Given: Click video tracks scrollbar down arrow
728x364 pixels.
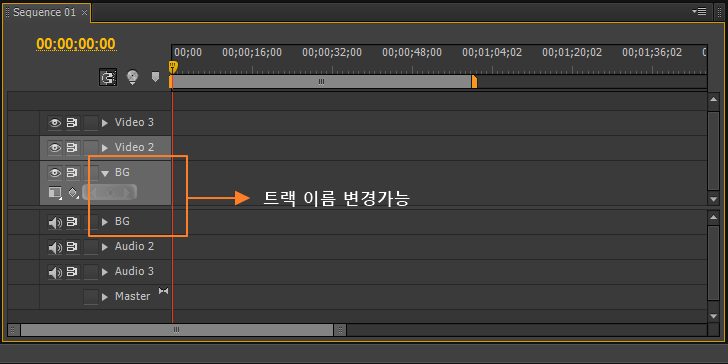Looking at the screenshot, I should tap(714, 199).
